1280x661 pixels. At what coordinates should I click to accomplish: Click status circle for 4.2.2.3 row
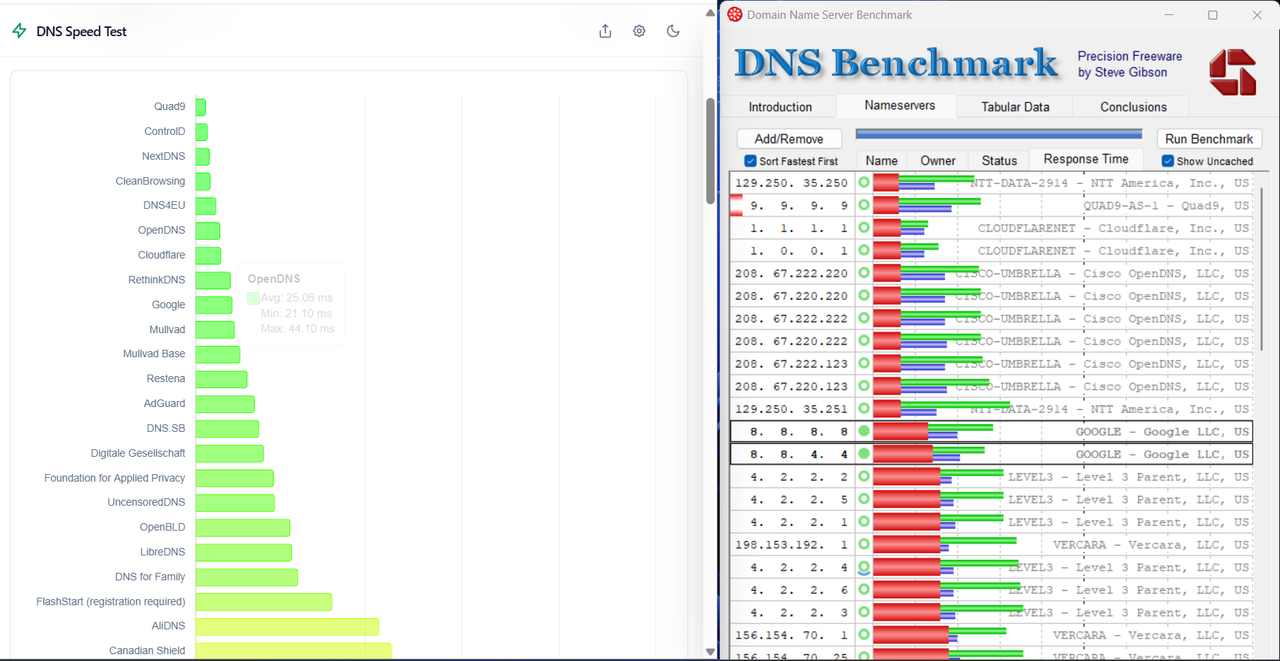864,612
